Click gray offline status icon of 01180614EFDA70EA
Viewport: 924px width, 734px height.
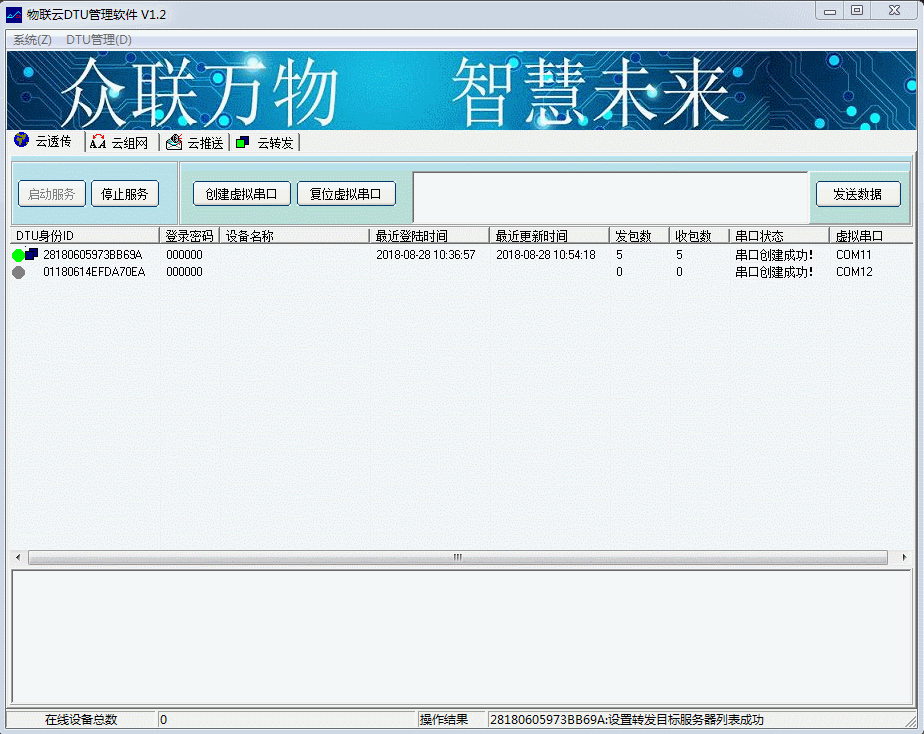pyautogui.click(x=19, y=272)
